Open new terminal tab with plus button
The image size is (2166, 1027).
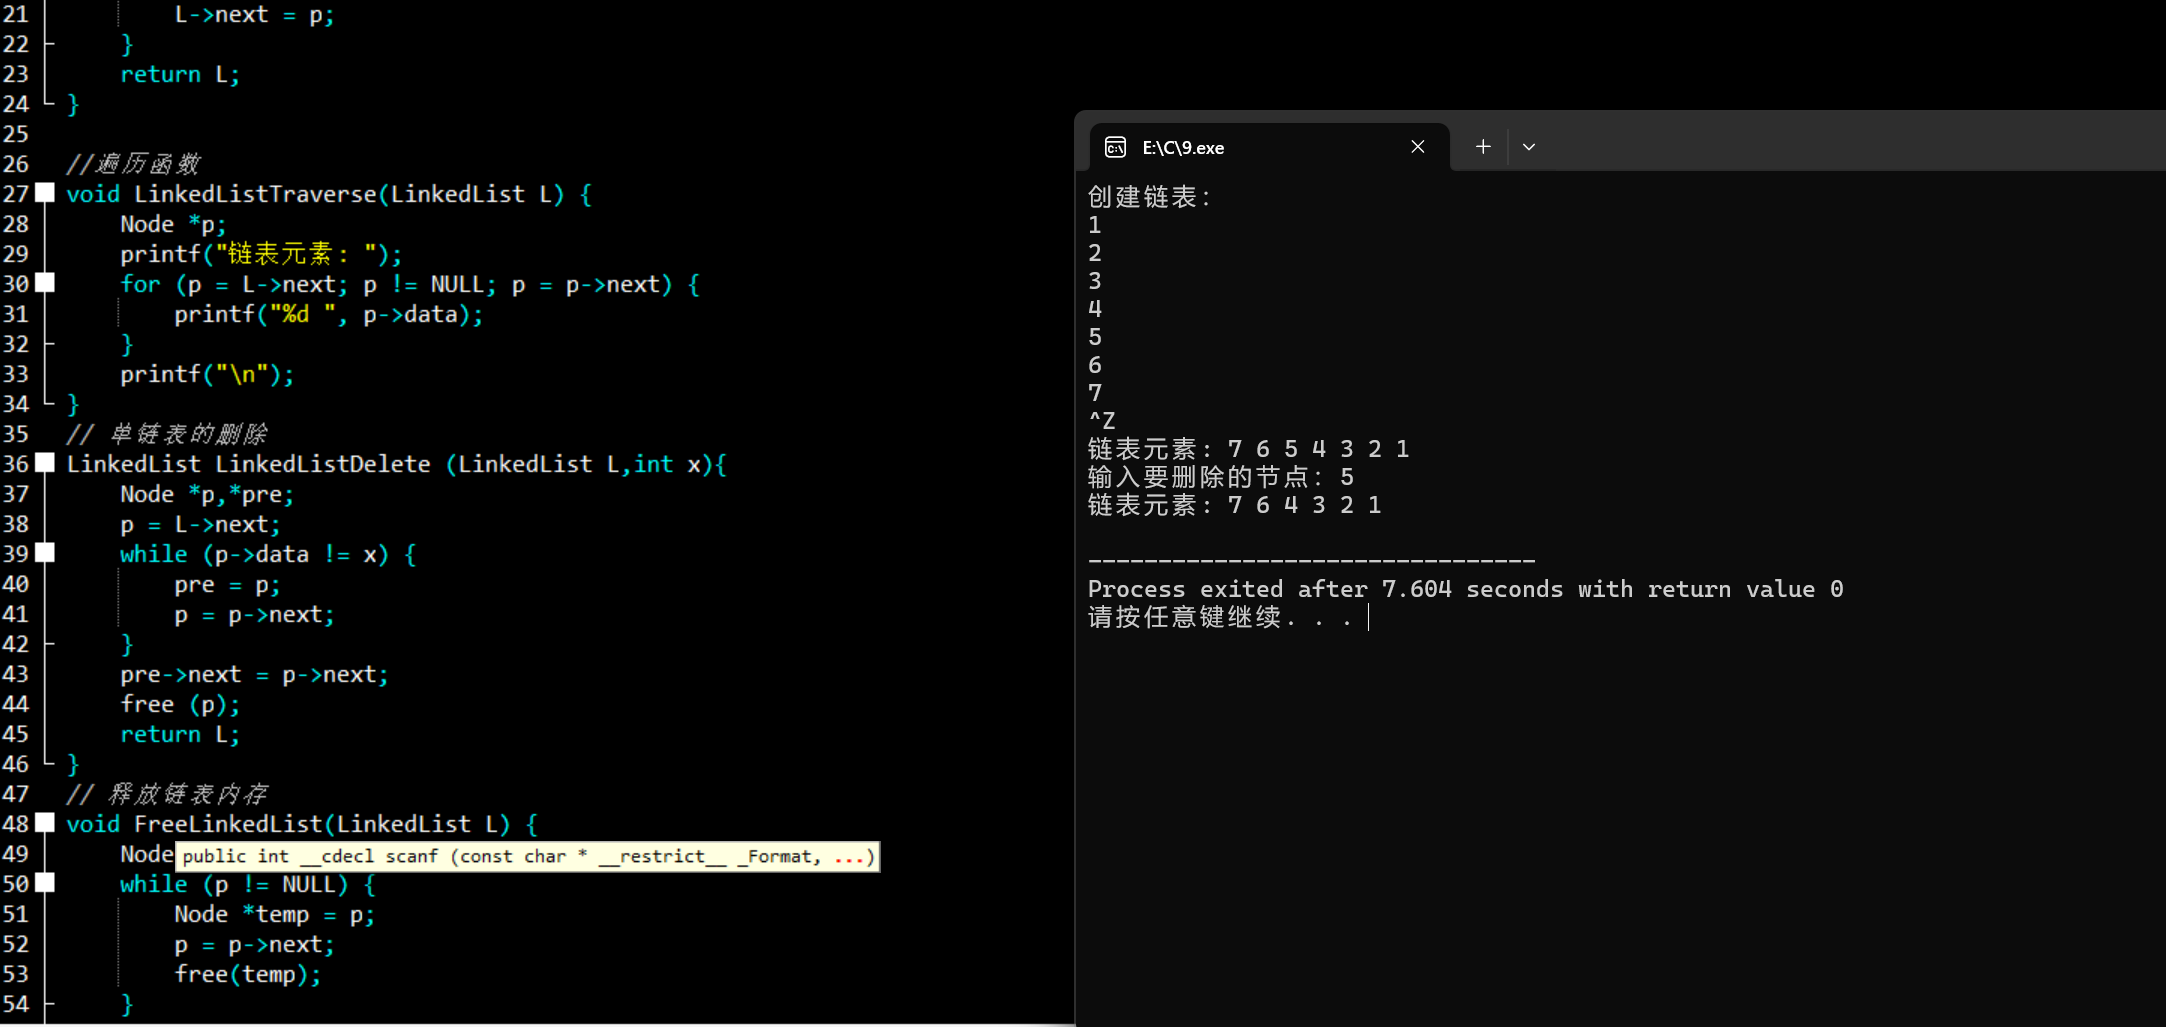click(1483, 147)
